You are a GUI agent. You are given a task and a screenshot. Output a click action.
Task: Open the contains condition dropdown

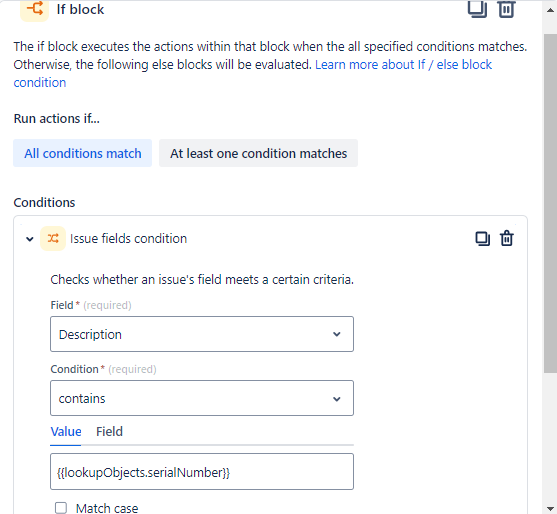(x=202, y=398)
